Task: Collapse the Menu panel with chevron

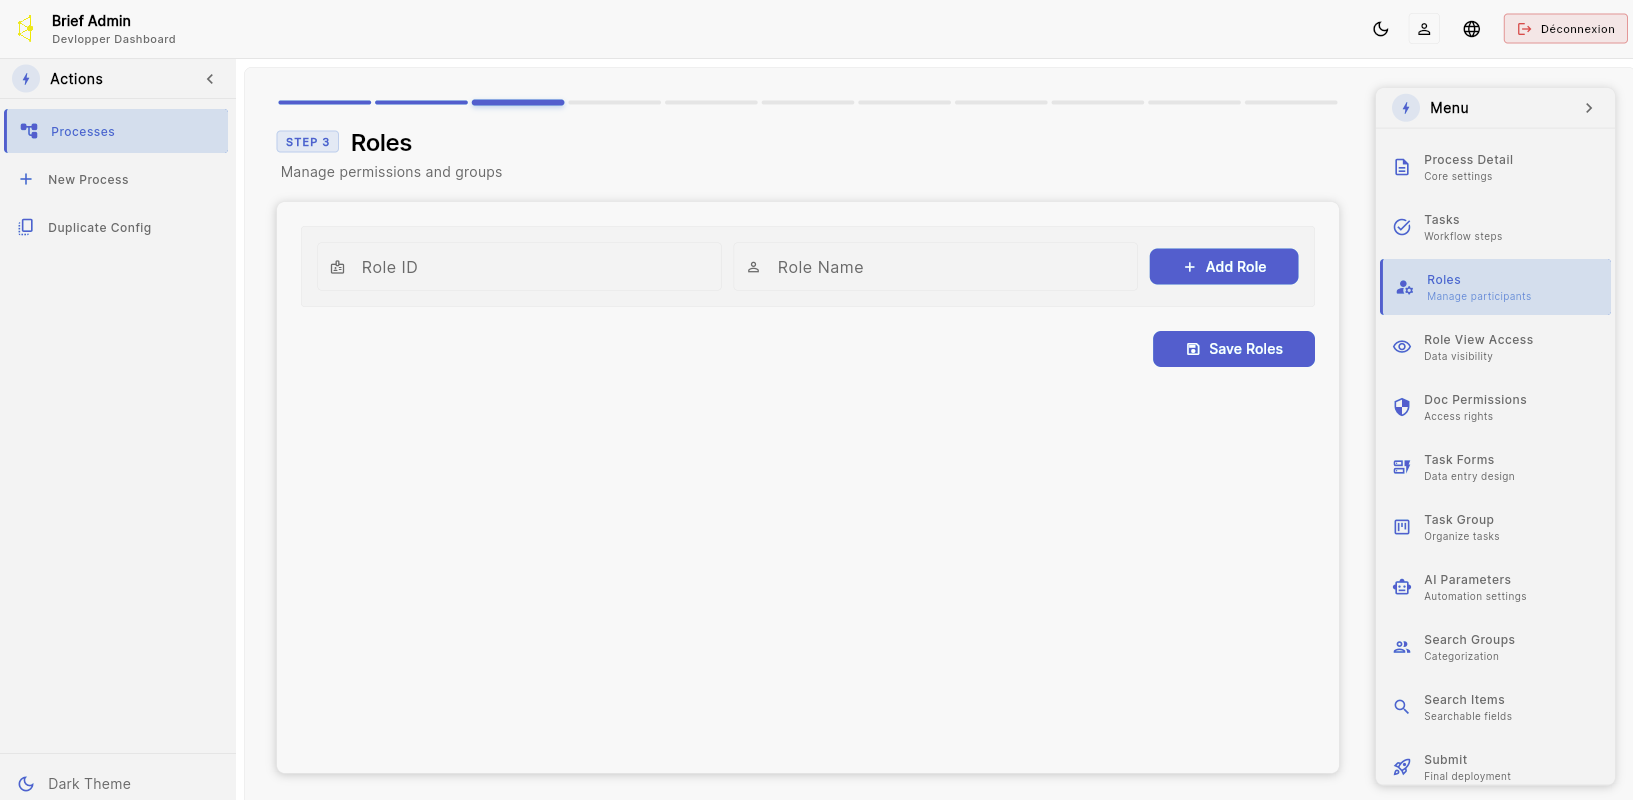Action: click(1589, 108)
